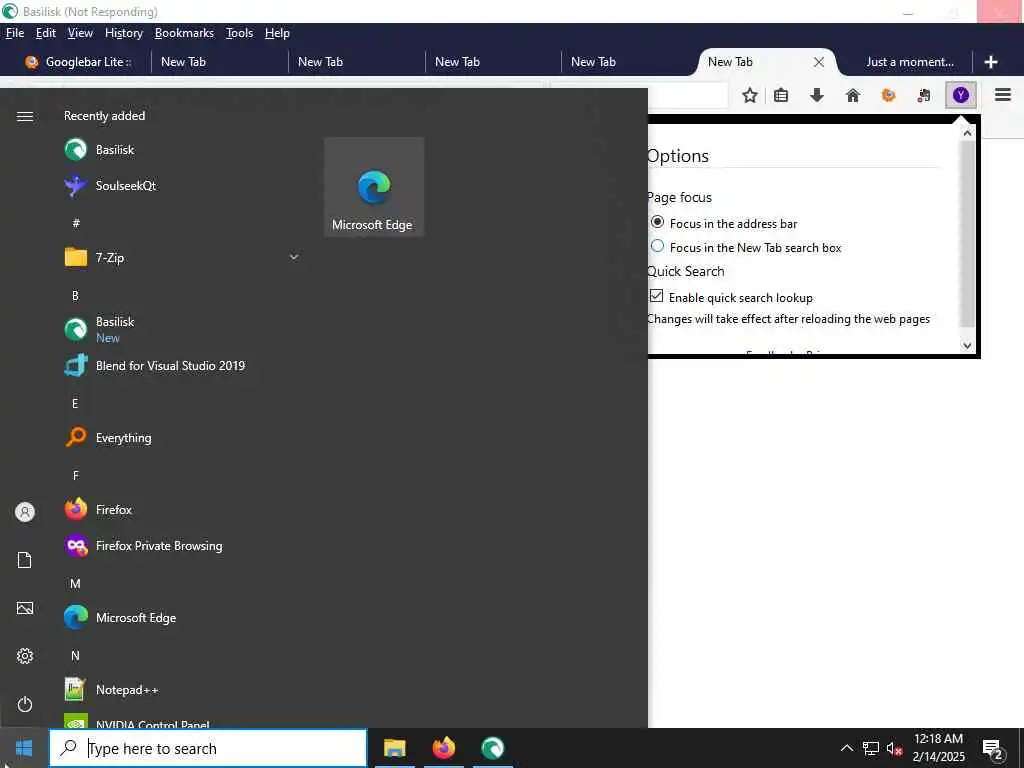The image size is (1024, 768).
Task: Open the Edit menu
Action: 46,33
